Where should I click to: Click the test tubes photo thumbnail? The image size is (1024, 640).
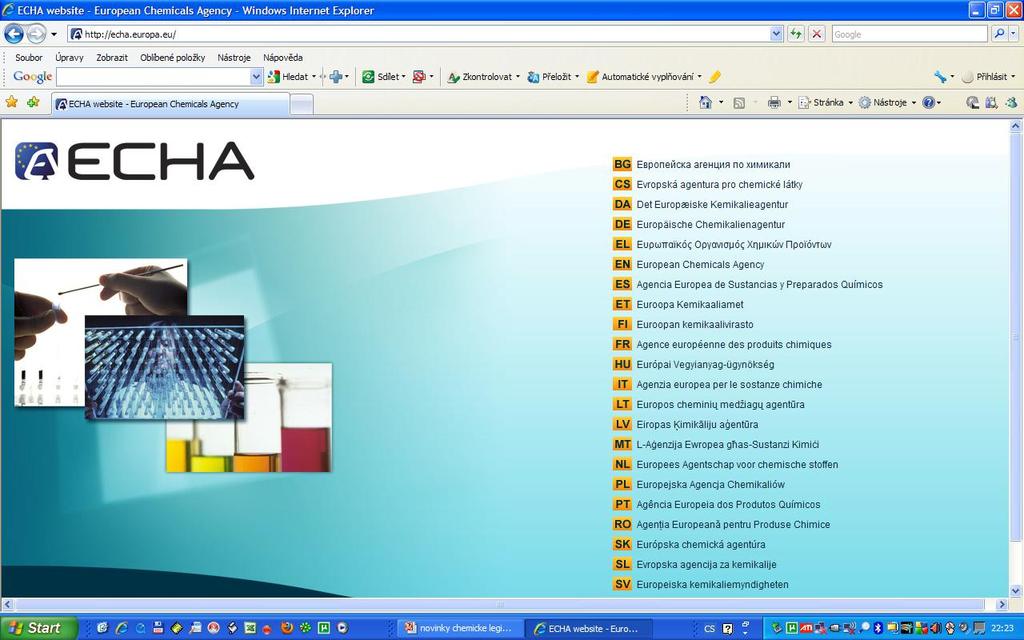(165, 368)
